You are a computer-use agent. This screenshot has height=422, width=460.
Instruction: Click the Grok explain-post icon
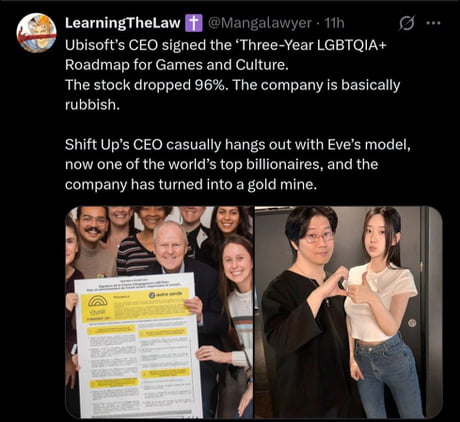(x=407, y=23)
